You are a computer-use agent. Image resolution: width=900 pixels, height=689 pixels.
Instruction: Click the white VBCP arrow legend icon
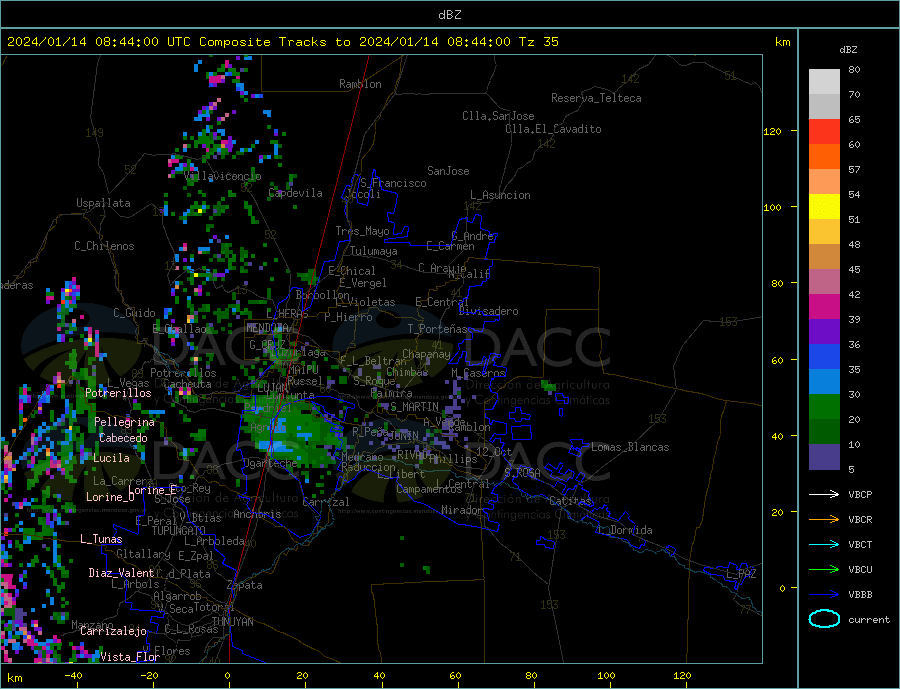(824, 494)
